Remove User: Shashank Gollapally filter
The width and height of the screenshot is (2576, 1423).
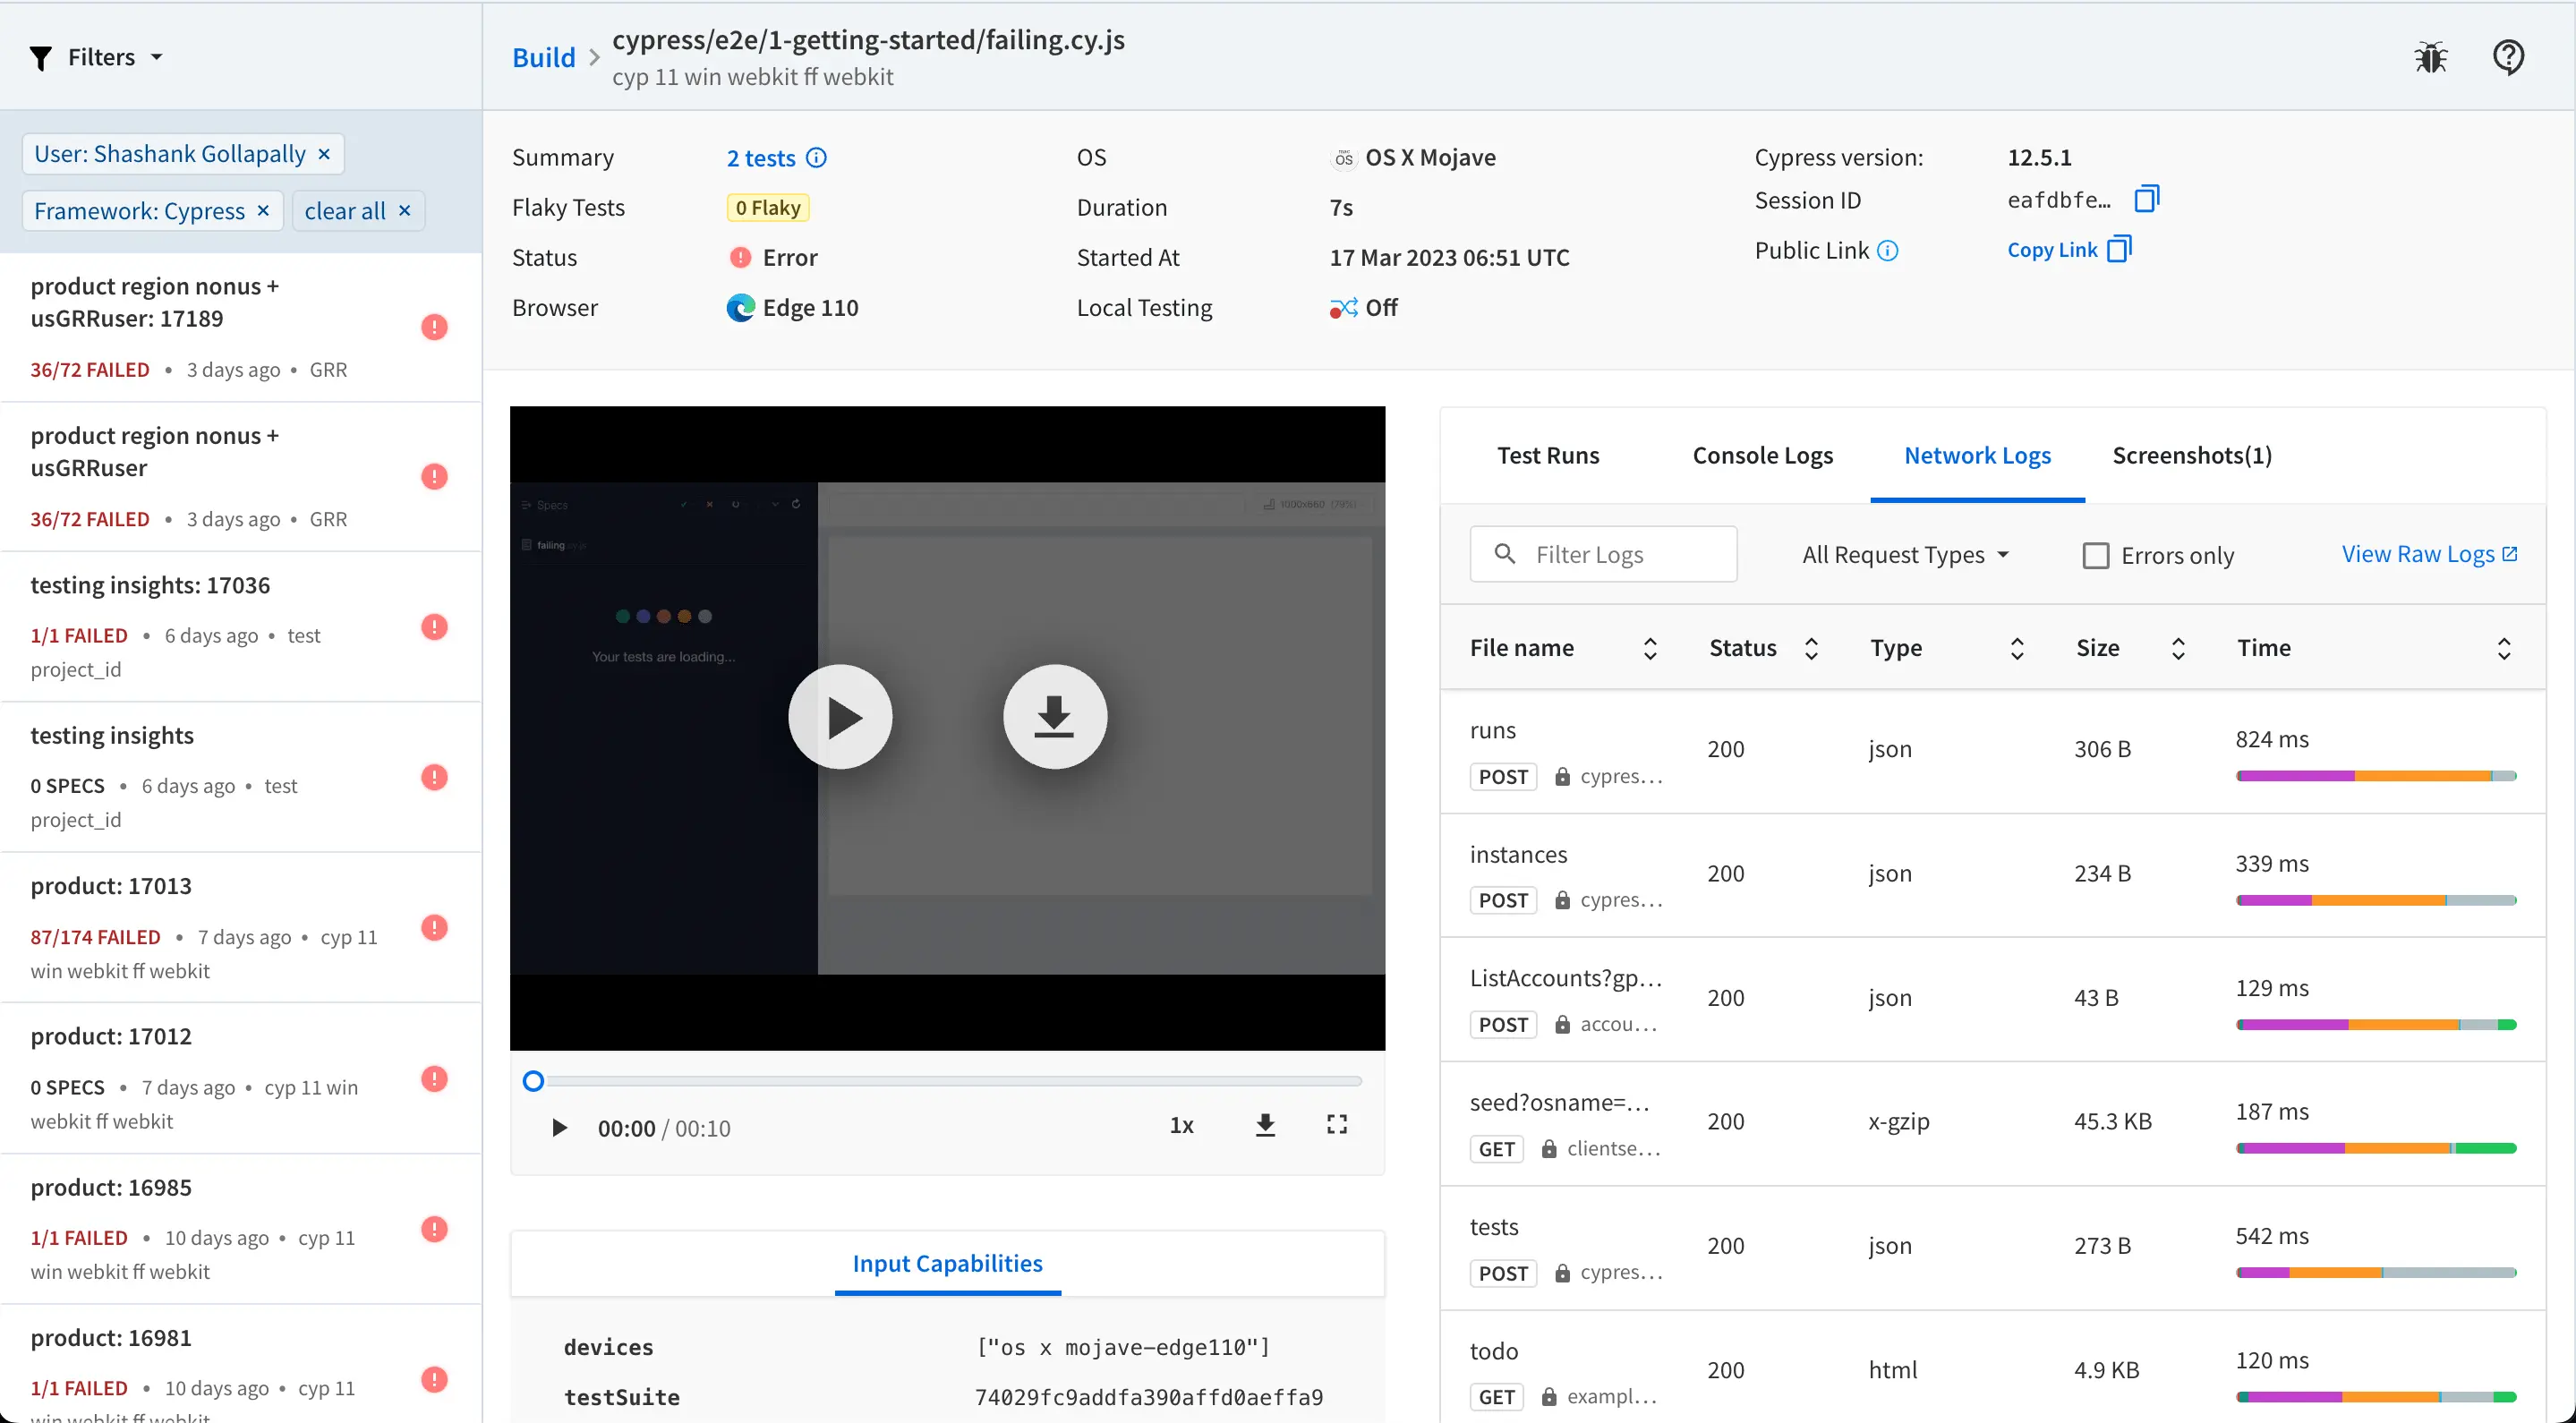click(x=324, y=154)
